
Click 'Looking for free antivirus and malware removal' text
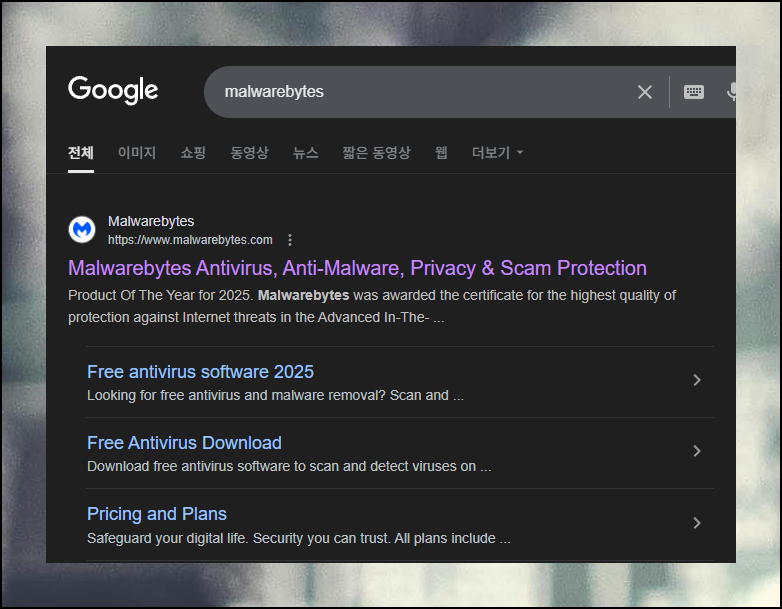point(275,396)
